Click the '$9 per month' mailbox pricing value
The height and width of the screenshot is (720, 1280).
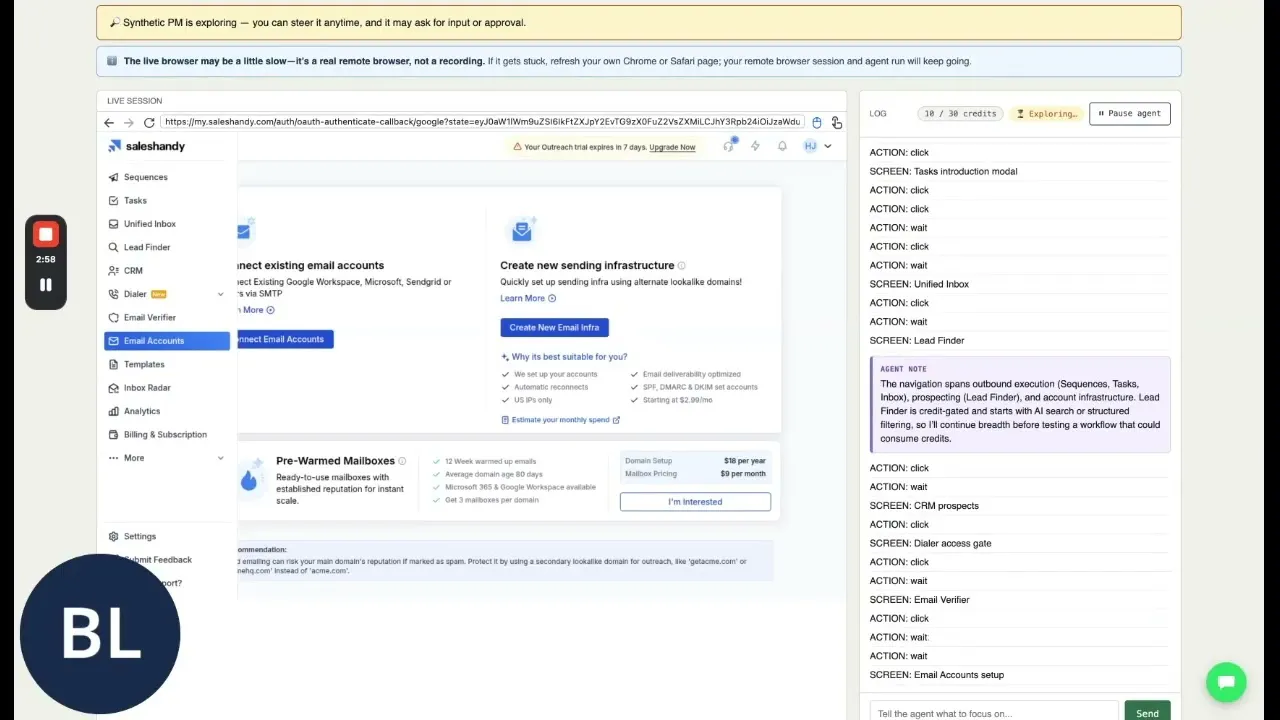743,474
